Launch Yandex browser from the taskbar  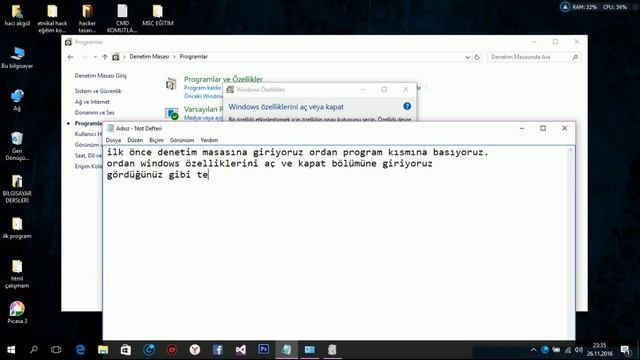[x=195, y=350]
